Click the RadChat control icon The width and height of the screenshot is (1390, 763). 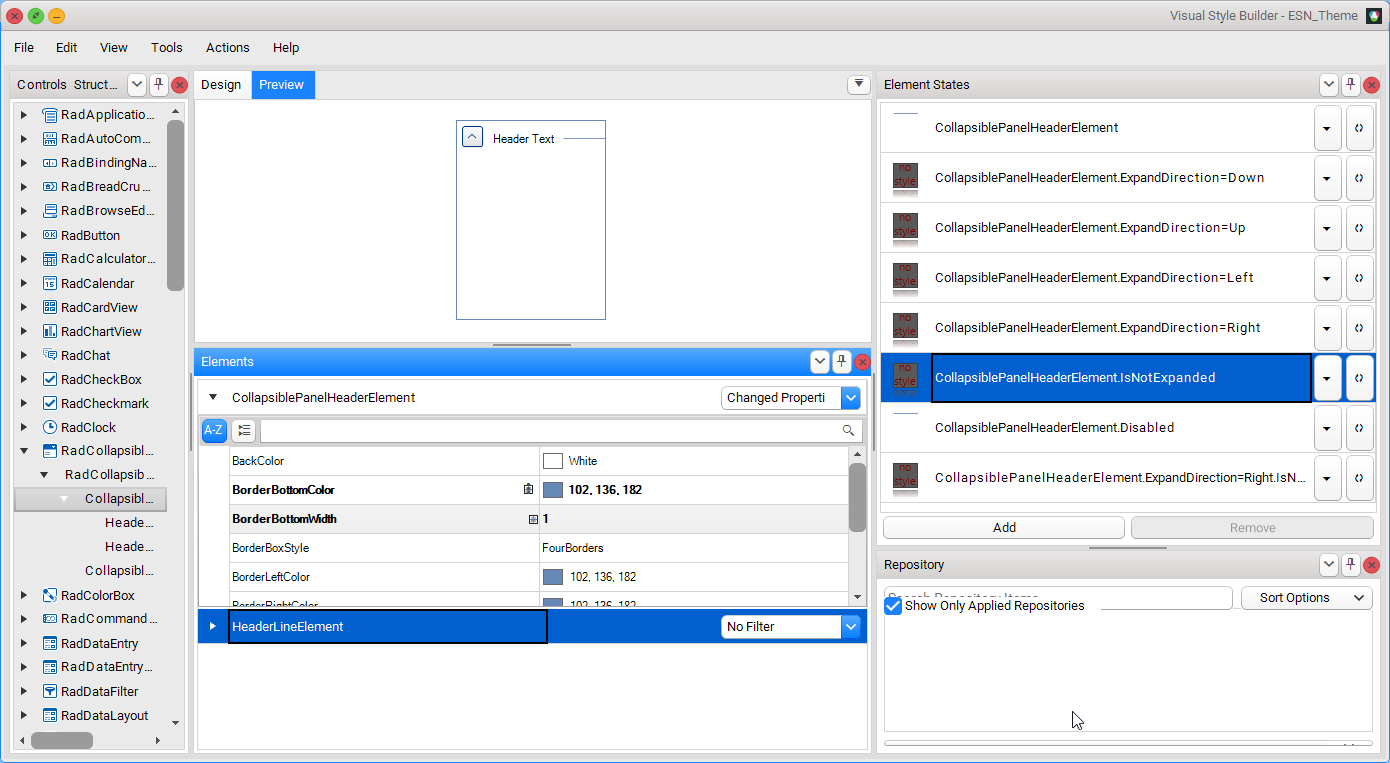click(50, 355)
